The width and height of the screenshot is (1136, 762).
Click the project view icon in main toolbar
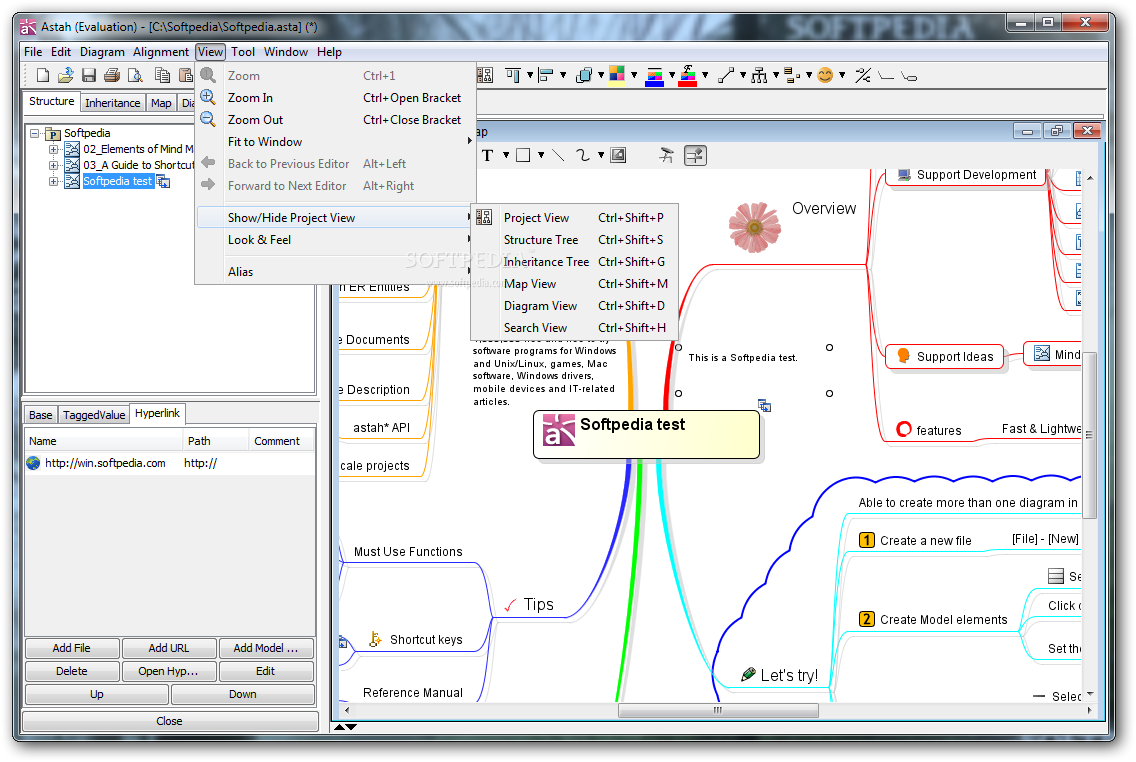(485, 75)
